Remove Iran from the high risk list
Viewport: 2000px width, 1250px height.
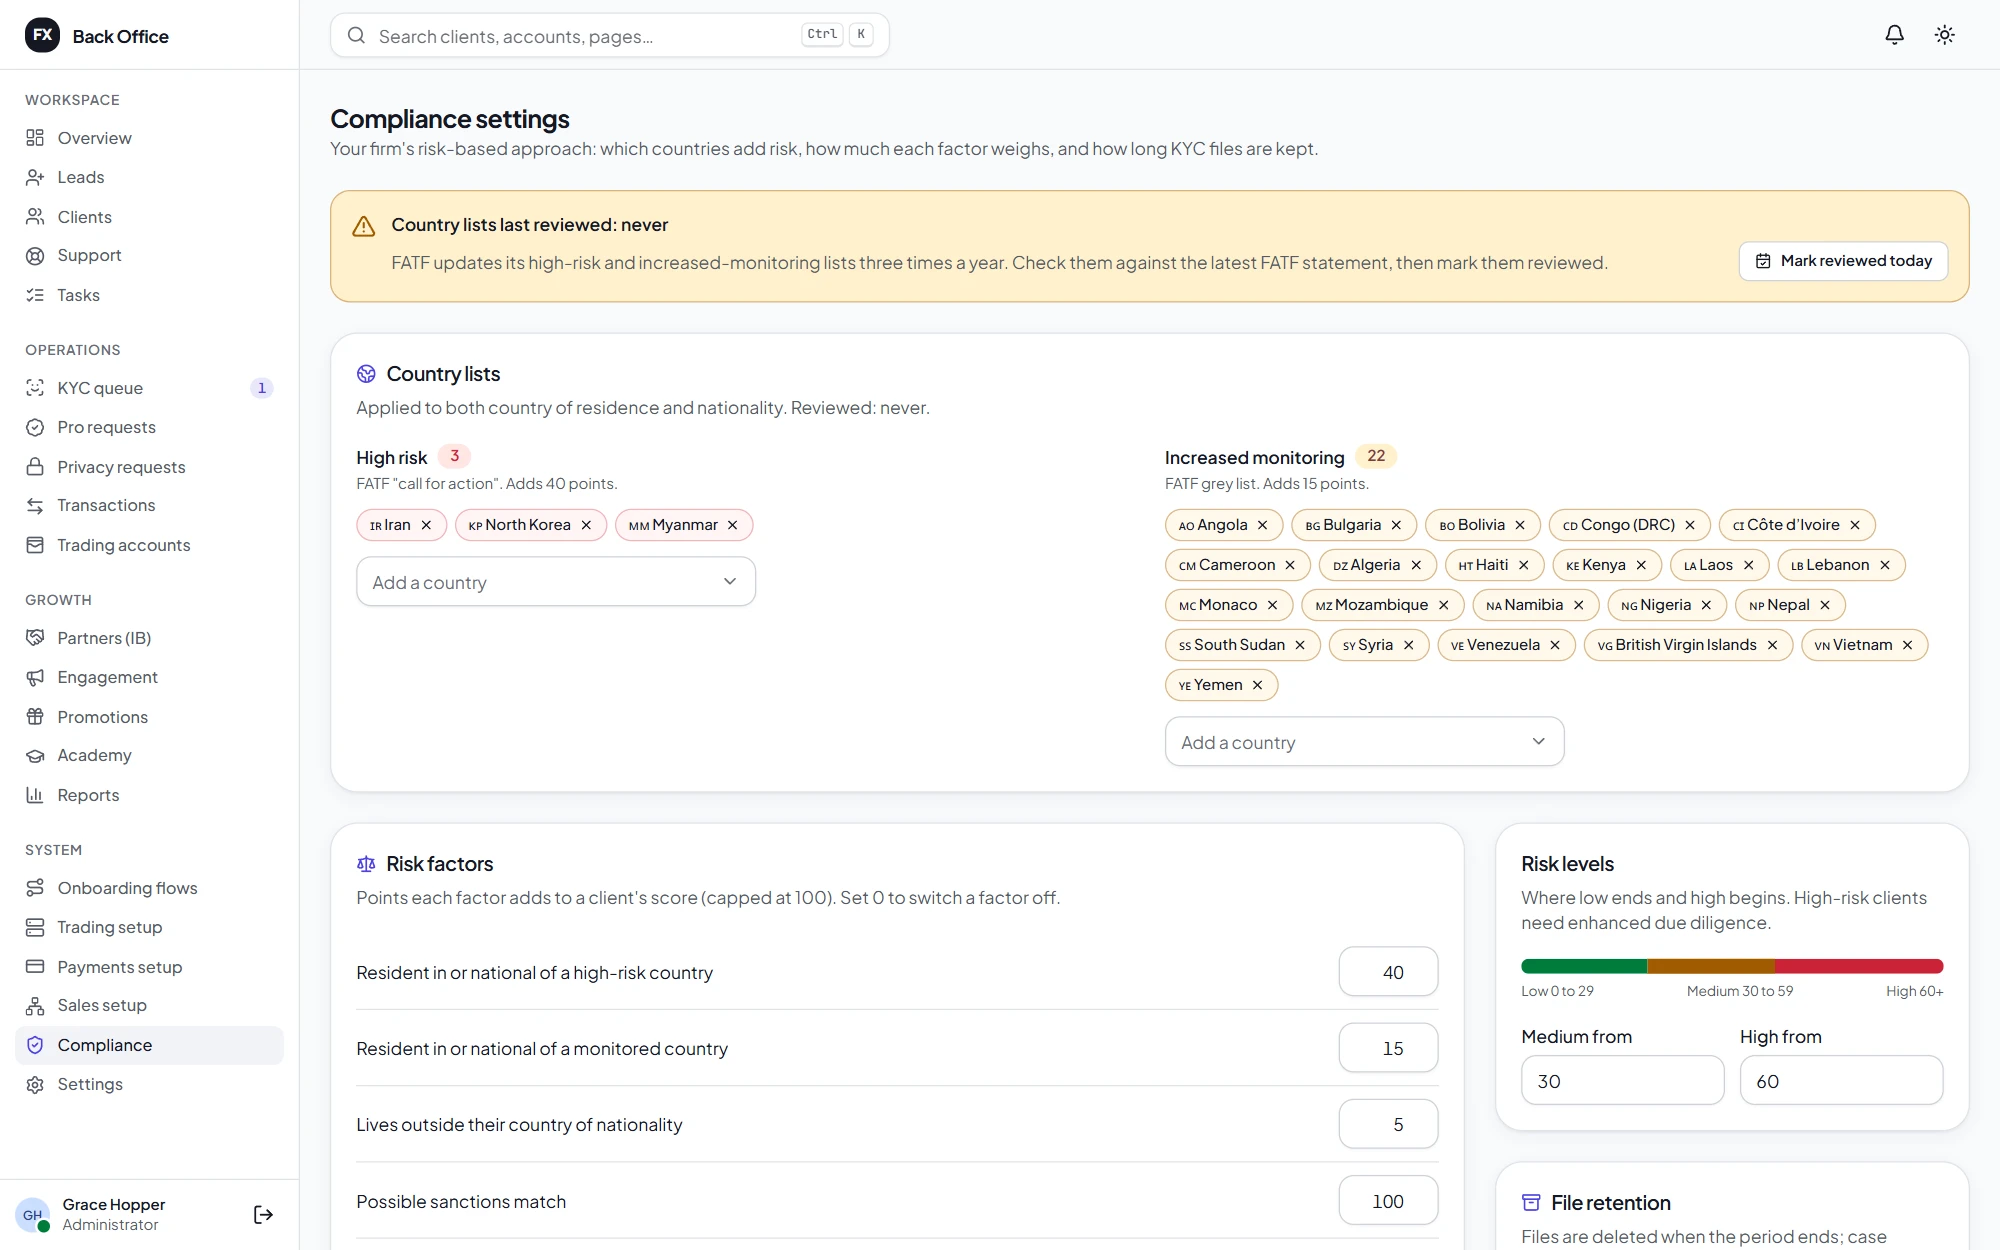pyautogui.click(x=426, y=525)
